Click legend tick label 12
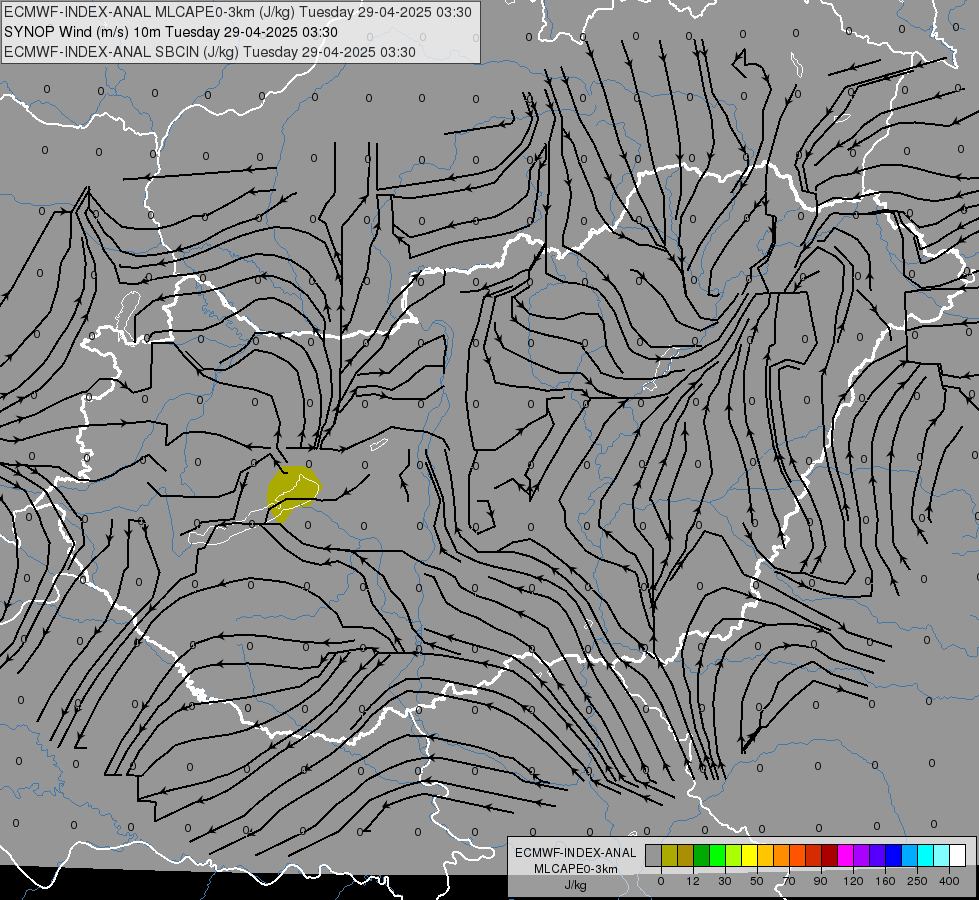Screen dimensions: 979x900 693,881
